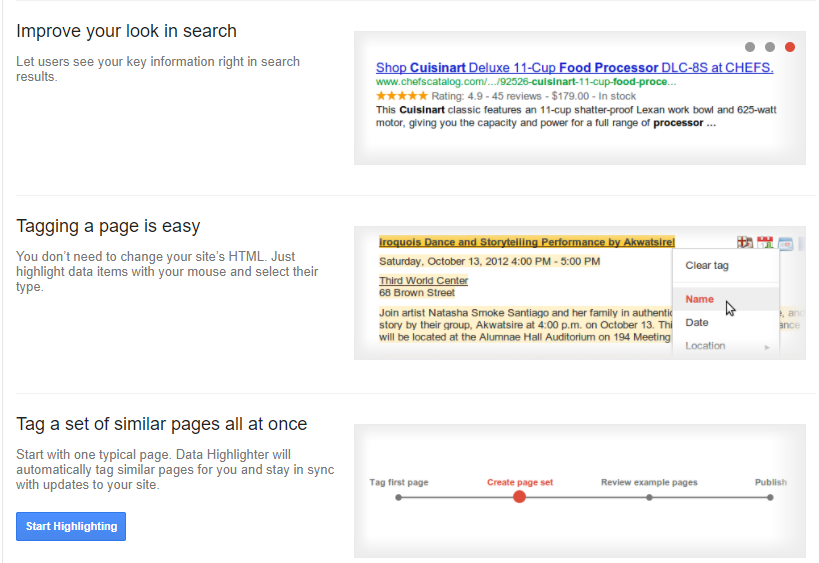The height and width of the screenshot is (563, 819).
Task: Click the Third World Center link
Action: 423,281
